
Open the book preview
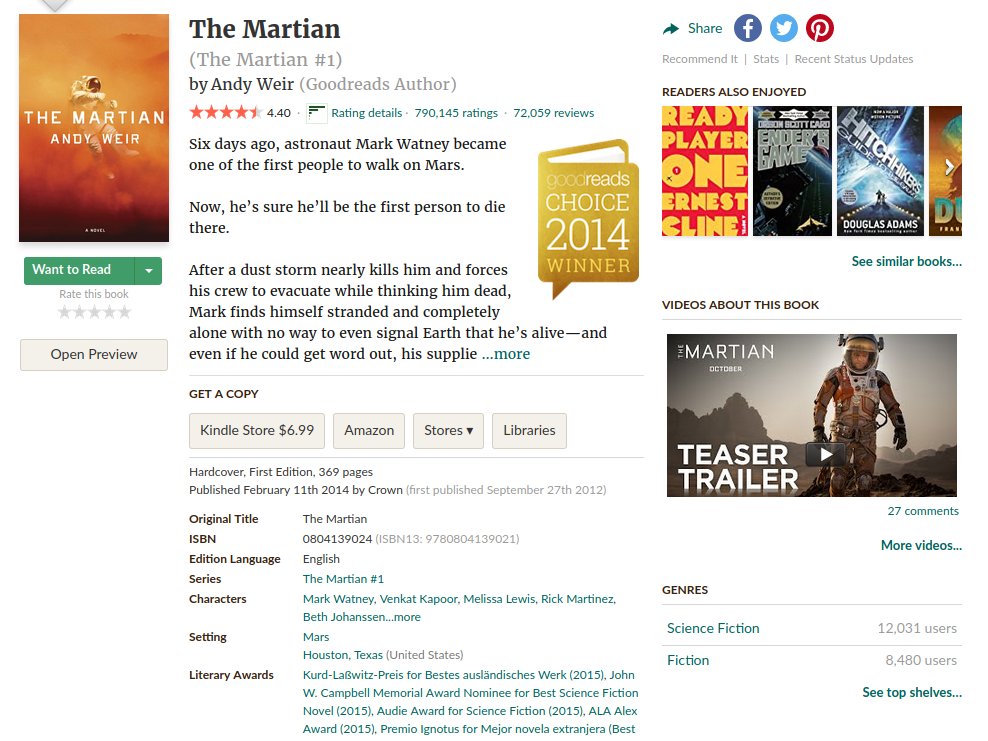[x=94, y=355]
